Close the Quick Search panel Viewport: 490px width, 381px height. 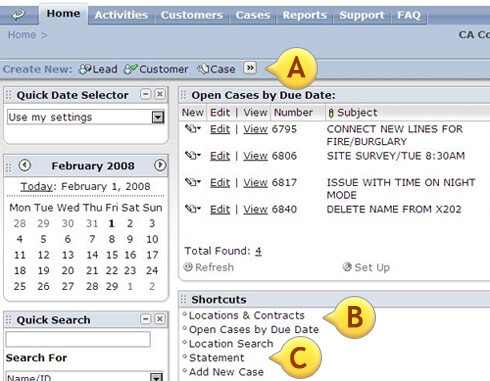click(x=160, y=319)
